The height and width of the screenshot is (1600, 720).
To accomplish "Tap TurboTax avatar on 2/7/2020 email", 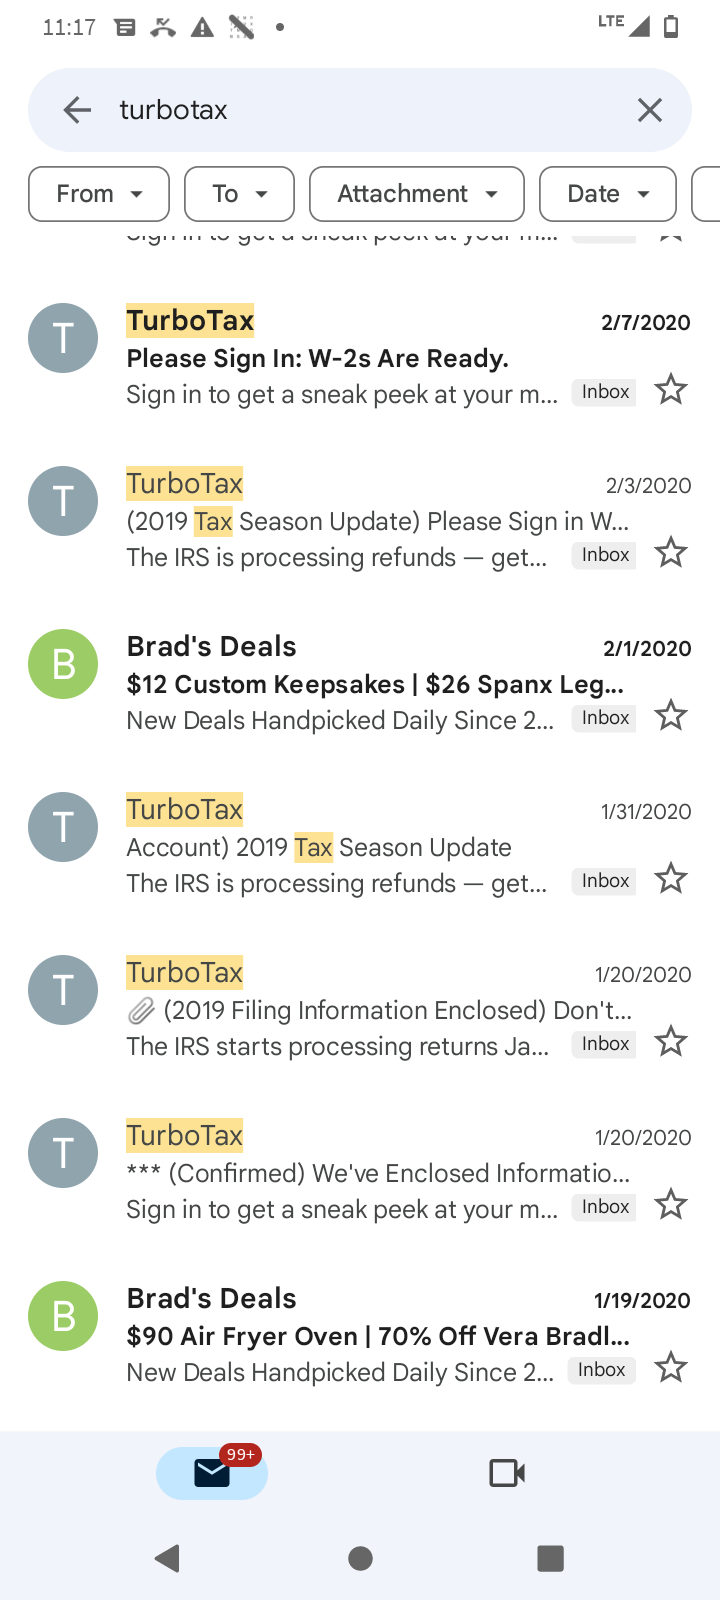I will coord(63,338).
